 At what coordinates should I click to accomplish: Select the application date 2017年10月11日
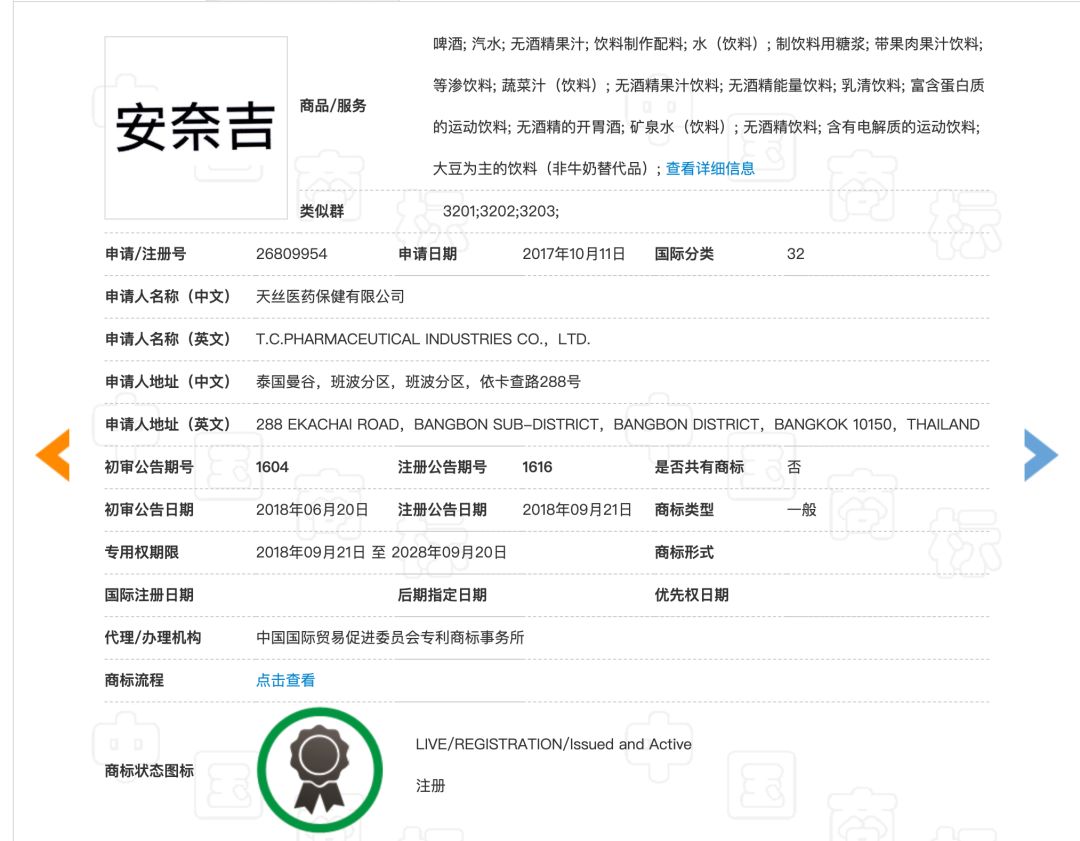click(574, 253)
